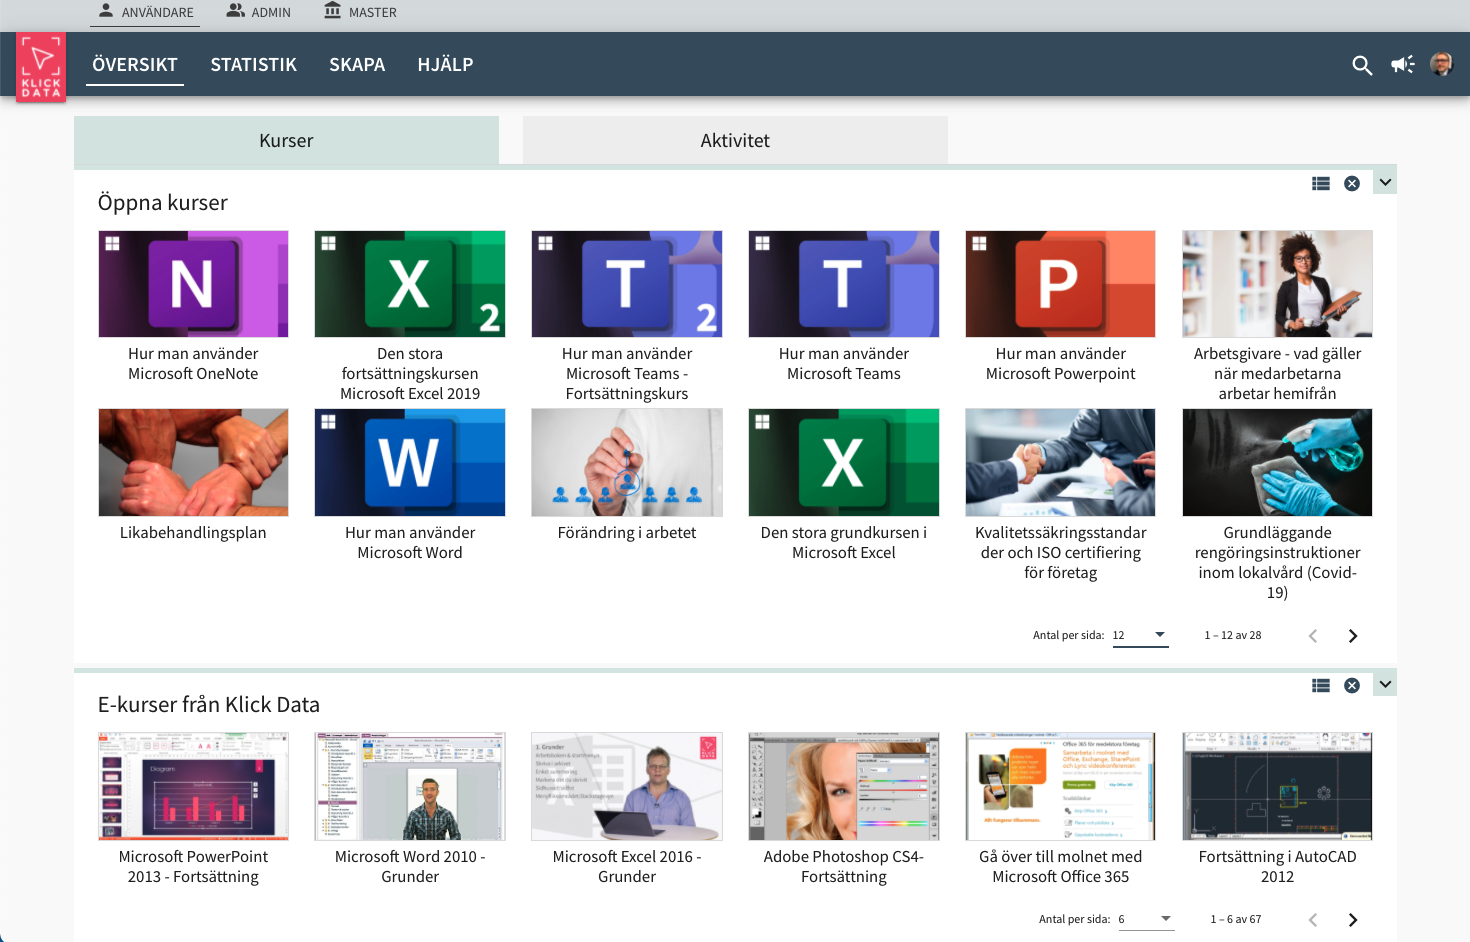Open the HJÄLP page
Screen dimensions: 1470x942
[x=445, y=65]
